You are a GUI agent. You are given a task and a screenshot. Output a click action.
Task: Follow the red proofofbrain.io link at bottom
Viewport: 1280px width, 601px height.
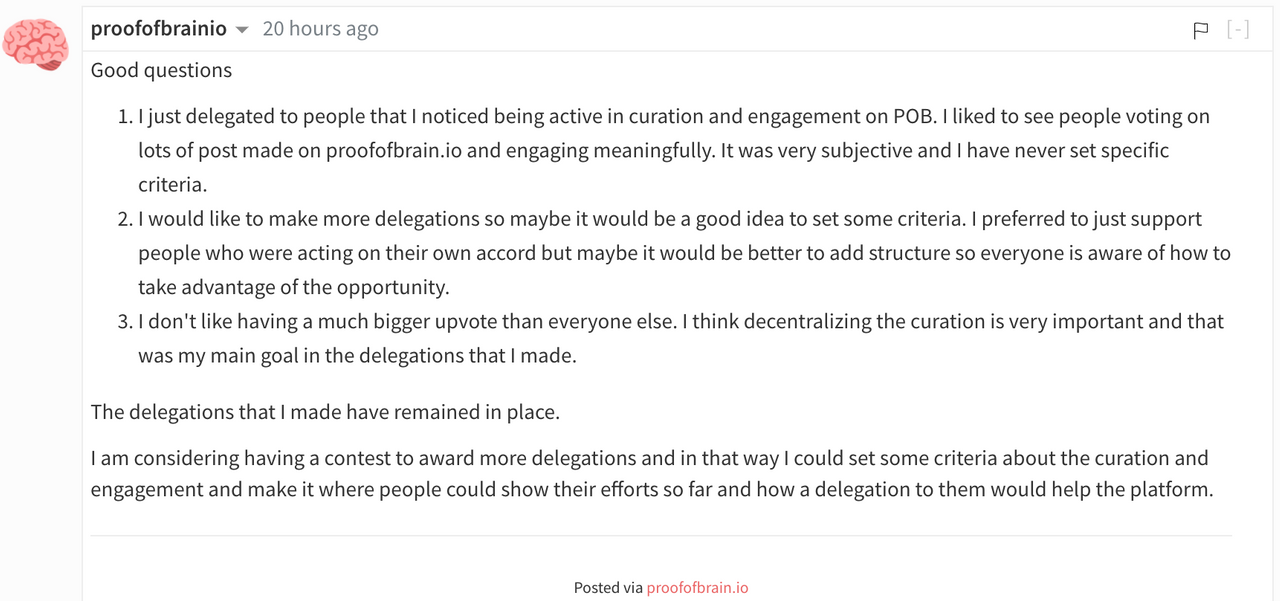click(697, 588)
